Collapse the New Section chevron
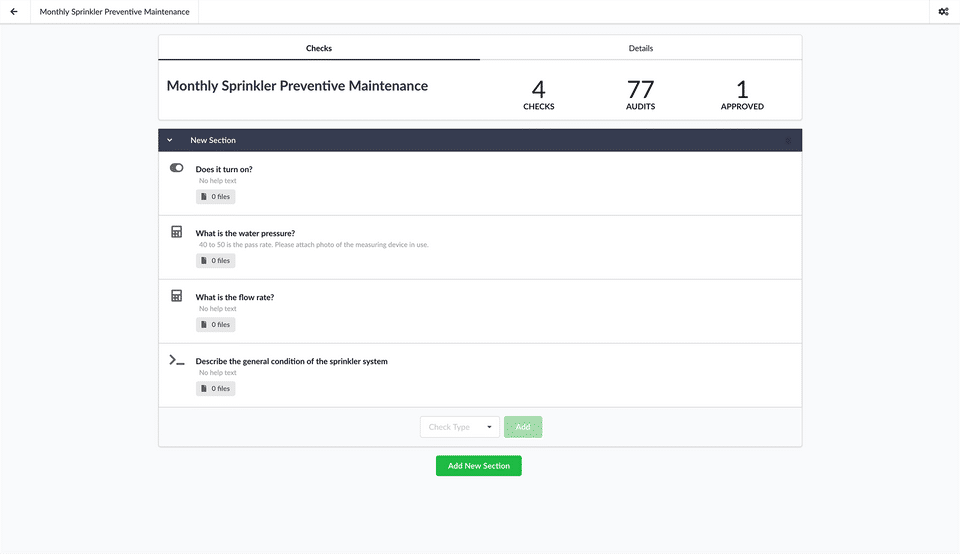The image size is (960, 554). tap(170, 140)
